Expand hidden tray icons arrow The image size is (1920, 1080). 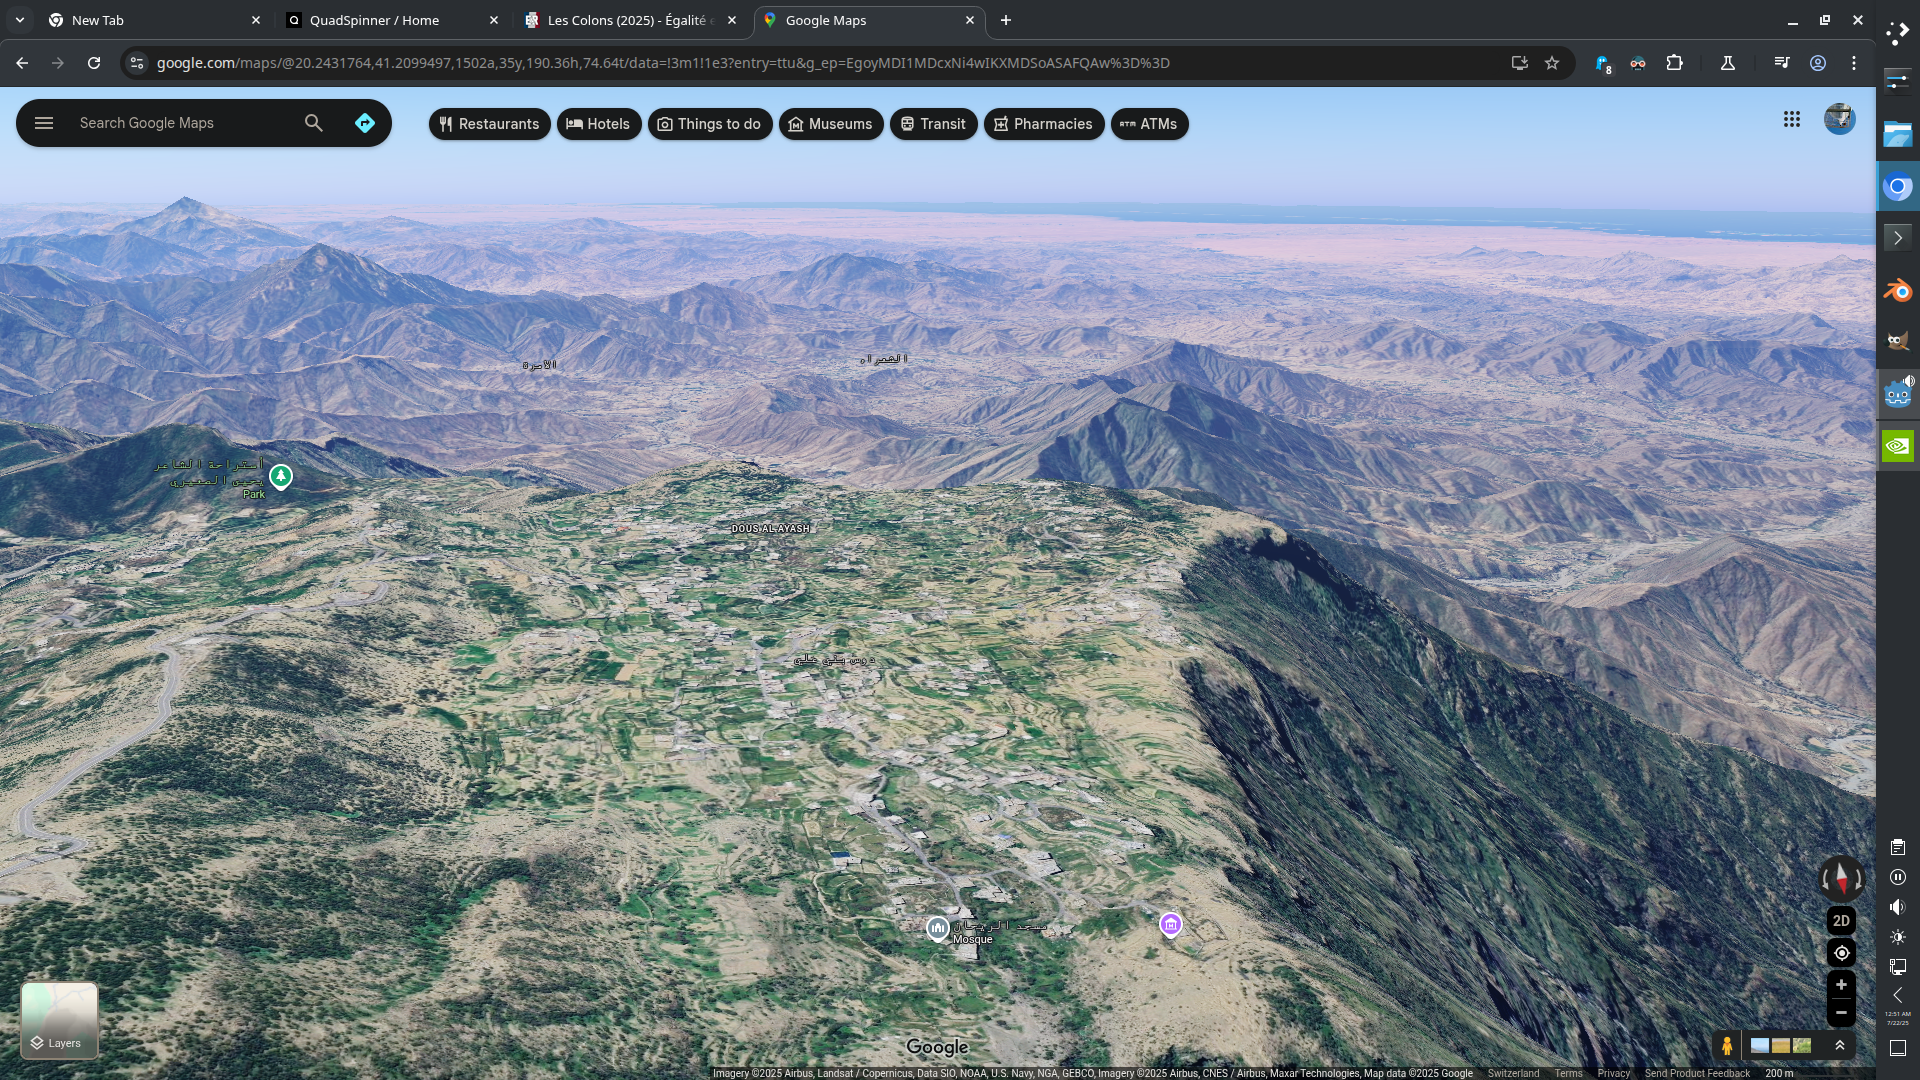coord(1898,995)
